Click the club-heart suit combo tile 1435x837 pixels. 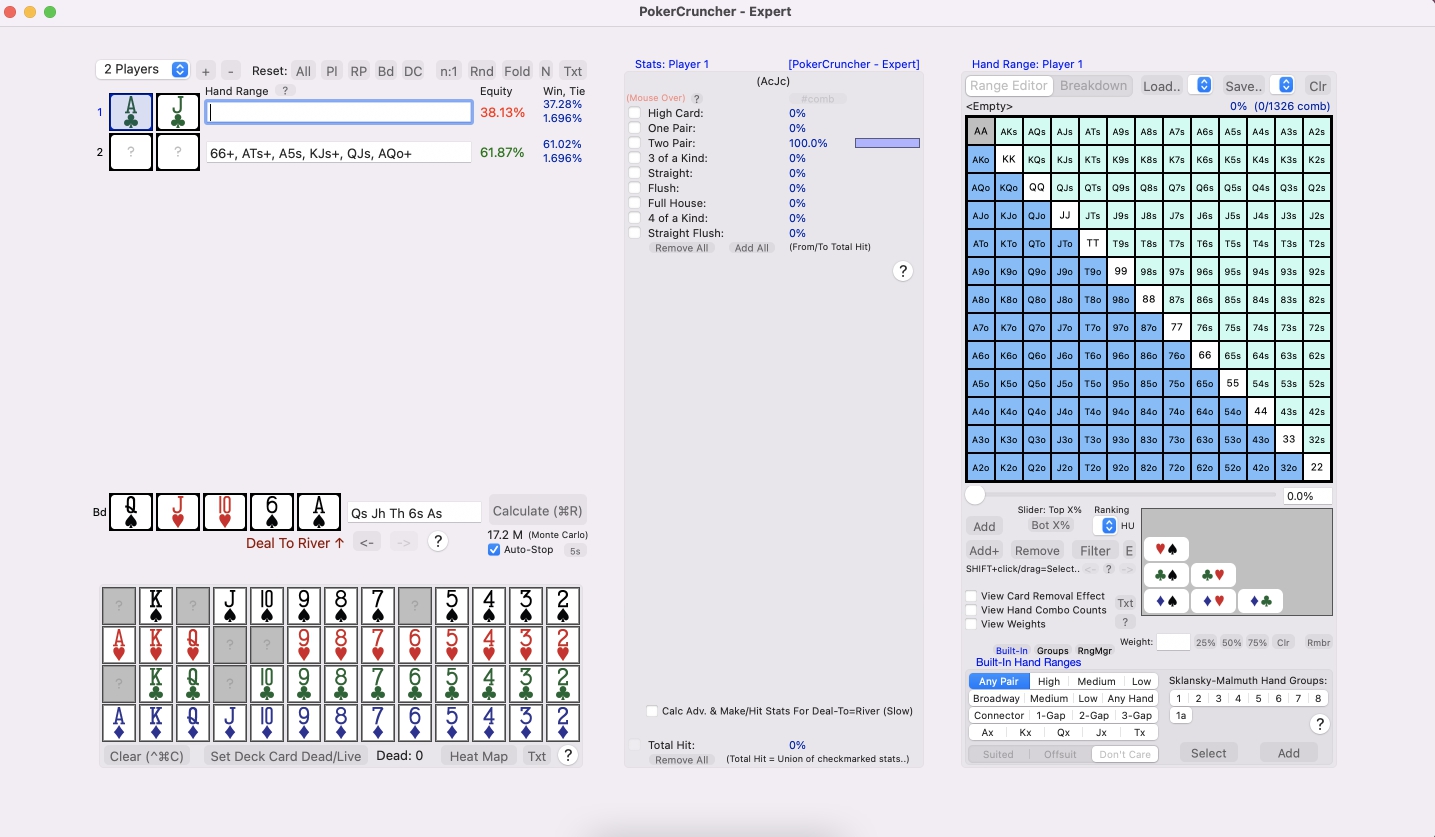[1213, 575]
